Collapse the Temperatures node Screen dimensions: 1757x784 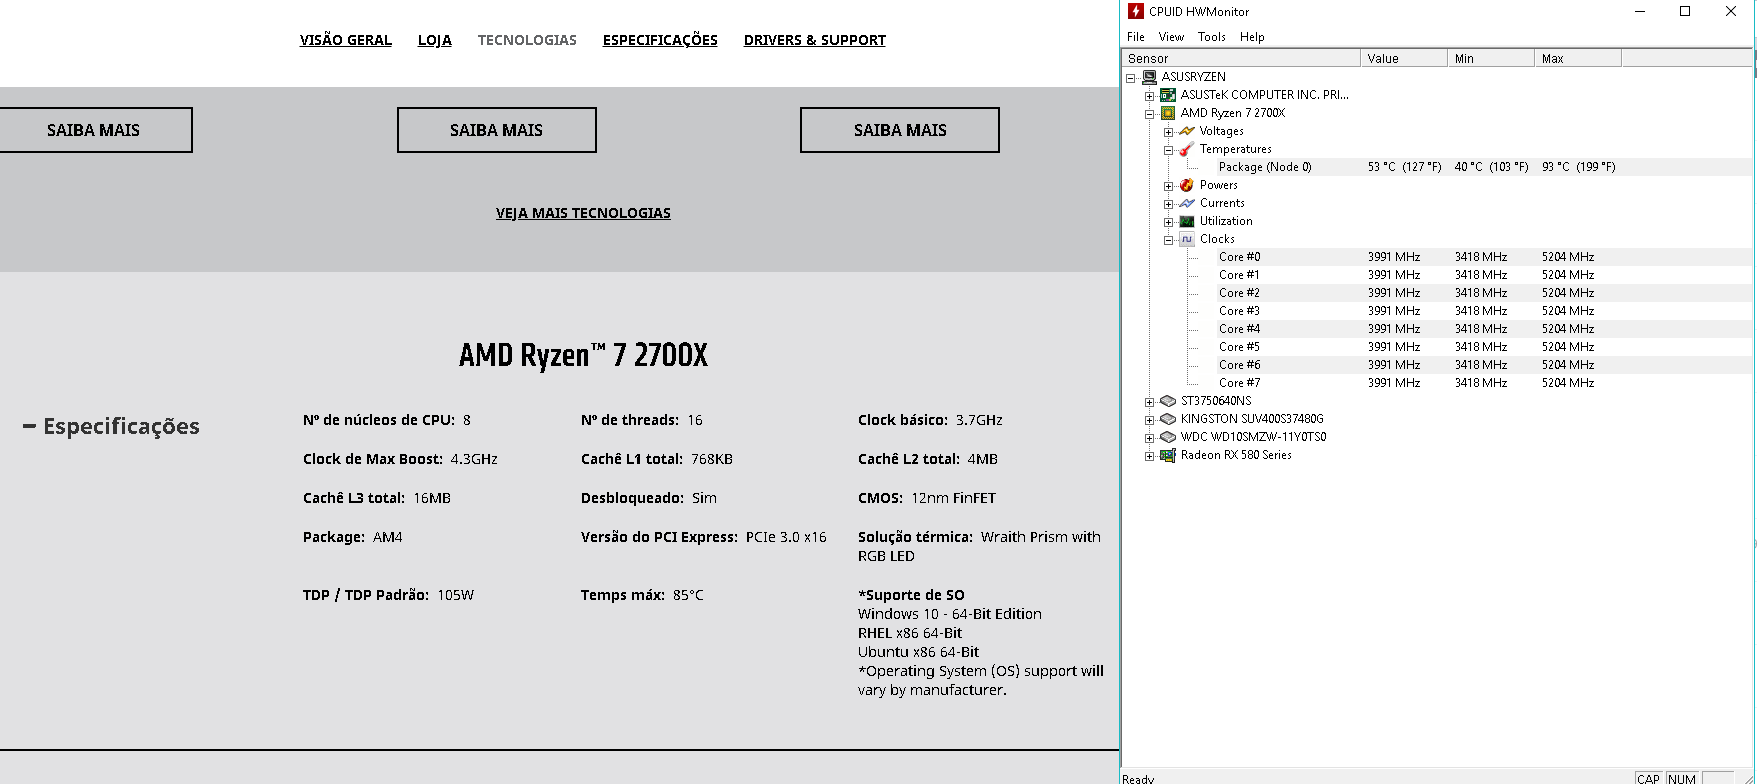(x=1168, y=150)
